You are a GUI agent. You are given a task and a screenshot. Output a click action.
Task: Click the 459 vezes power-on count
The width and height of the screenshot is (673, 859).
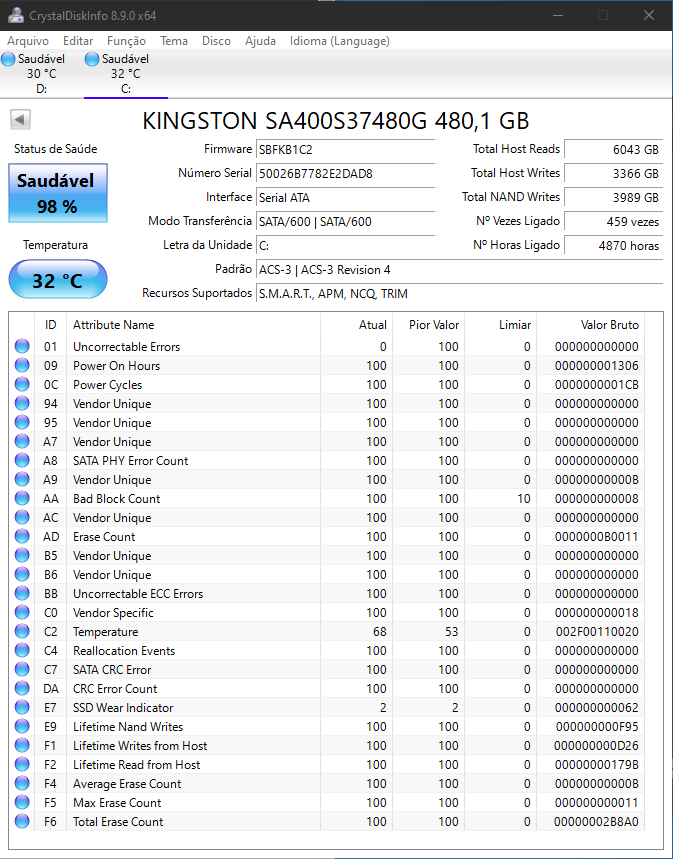613,222
